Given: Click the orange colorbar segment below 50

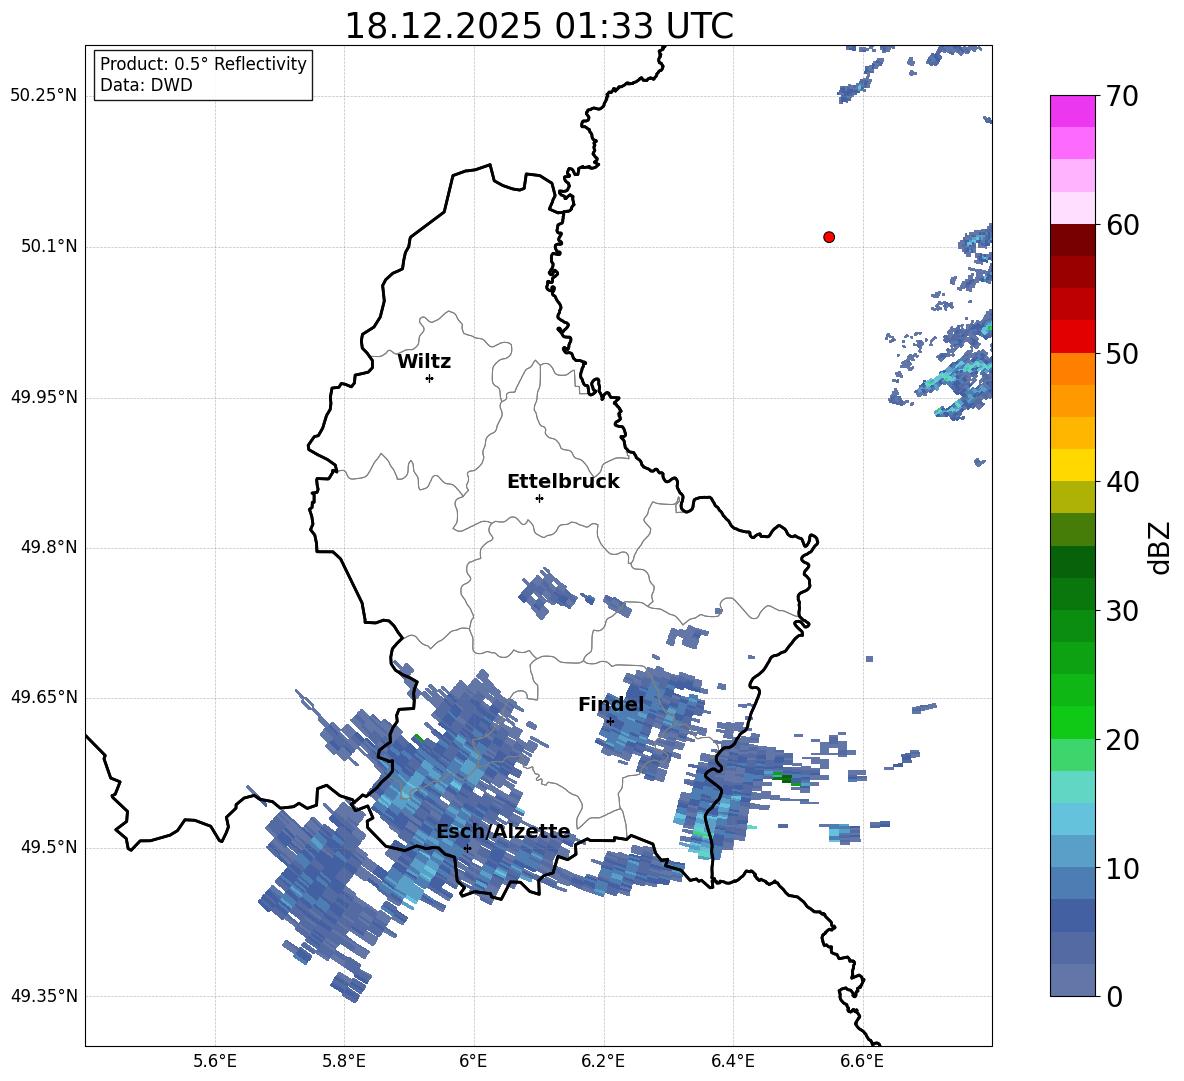Looking at the screenshot, I should pos(1072,369).
